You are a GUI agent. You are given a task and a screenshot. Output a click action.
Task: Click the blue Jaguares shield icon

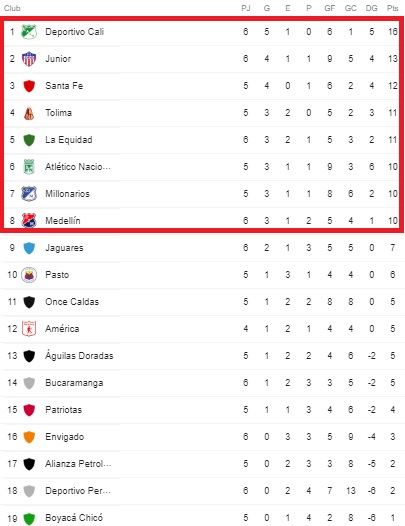pos(29,248)
